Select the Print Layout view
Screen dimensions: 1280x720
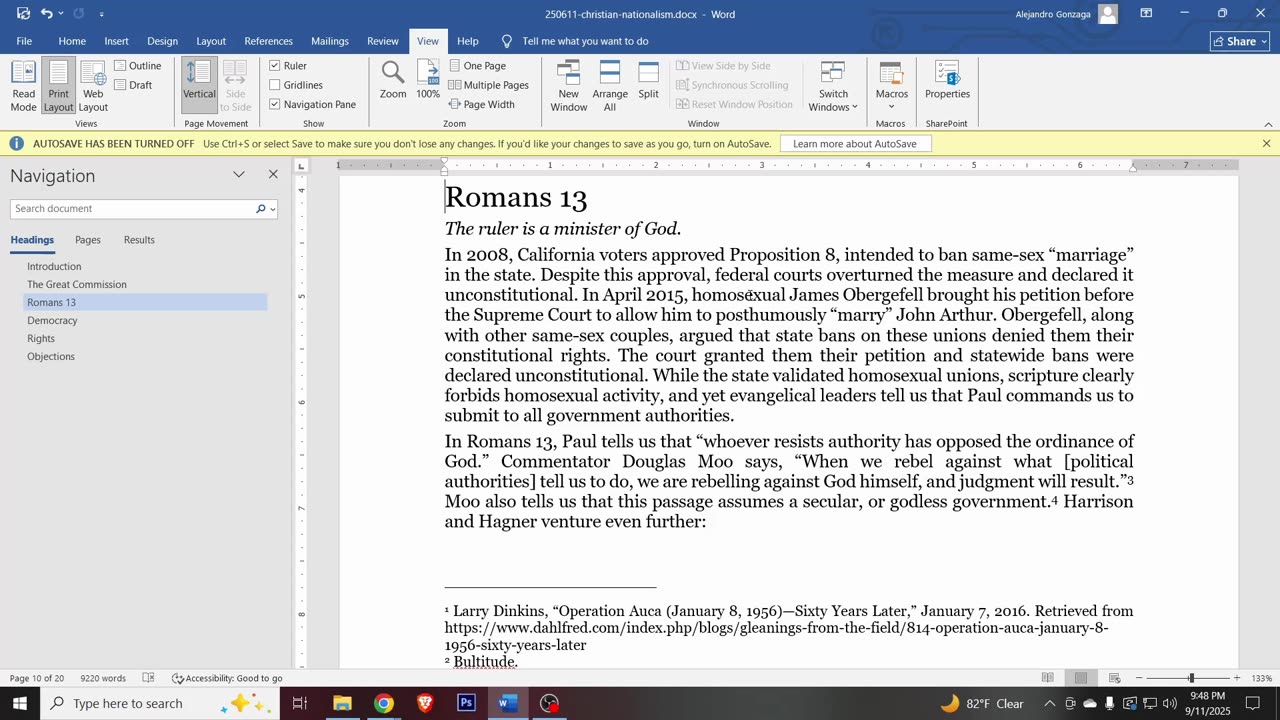pyautogui.click(x=58, y=86)
